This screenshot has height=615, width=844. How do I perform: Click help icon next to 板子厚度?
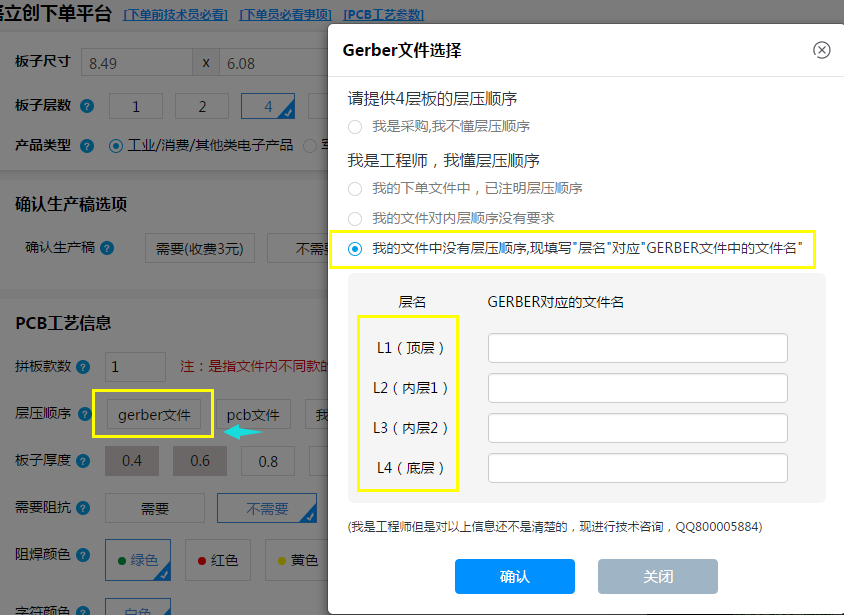click(83, 461)
